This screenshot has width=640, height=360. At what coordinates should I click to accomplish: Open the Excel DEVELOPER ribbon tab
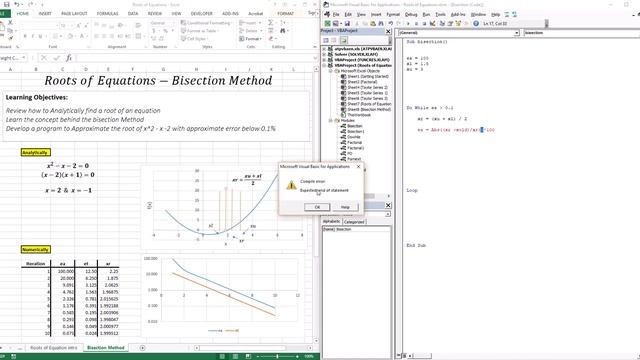tap(202, 13)
